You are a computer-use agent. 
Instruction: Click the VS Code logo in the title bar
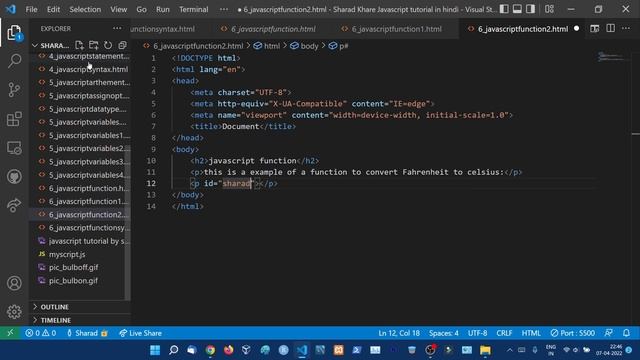[11, 9]
